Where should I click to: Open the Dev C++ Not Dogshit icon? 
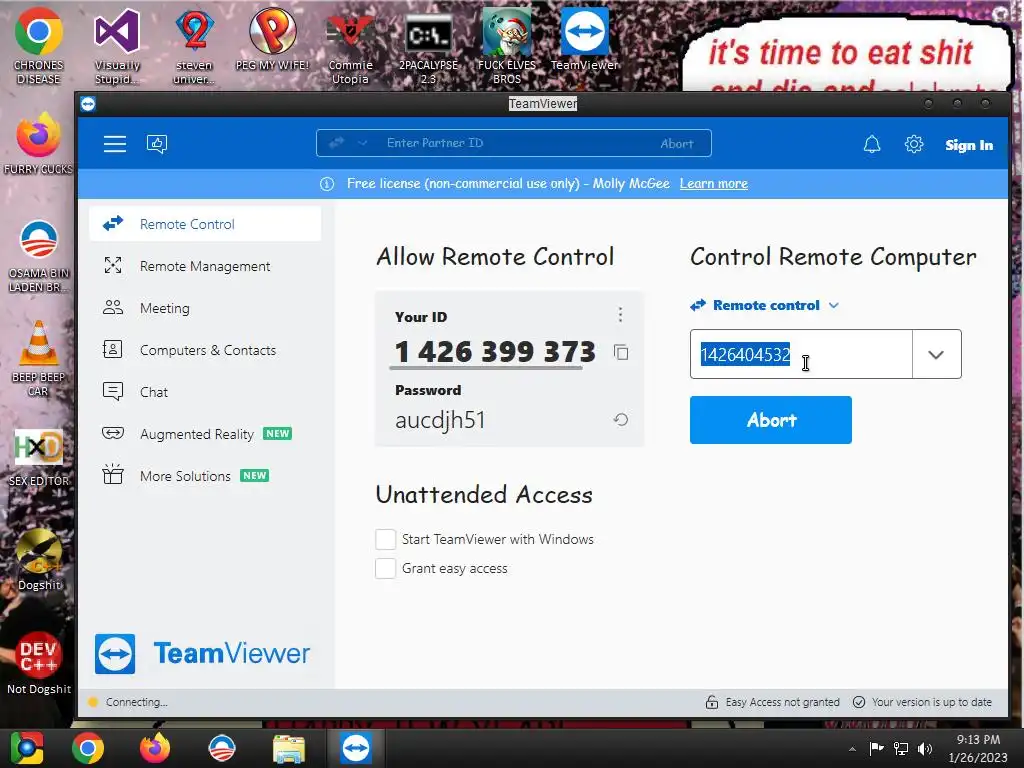pyautogui.click(x=39, y=663)
